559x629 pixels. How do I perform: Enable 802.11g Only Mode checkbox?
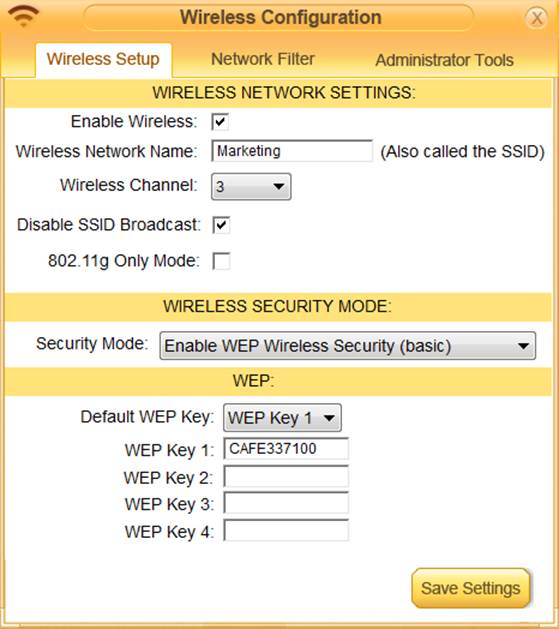click(221, 261)
